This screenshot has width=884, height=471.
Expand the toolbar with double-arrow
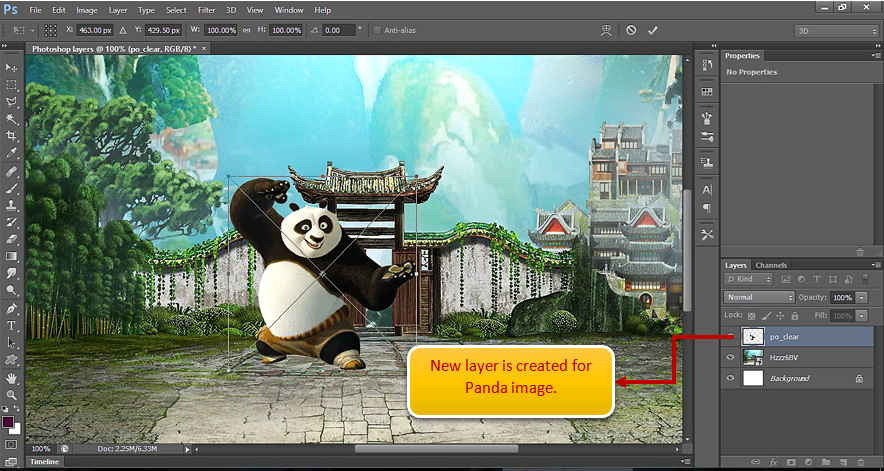tap(5, 46)
